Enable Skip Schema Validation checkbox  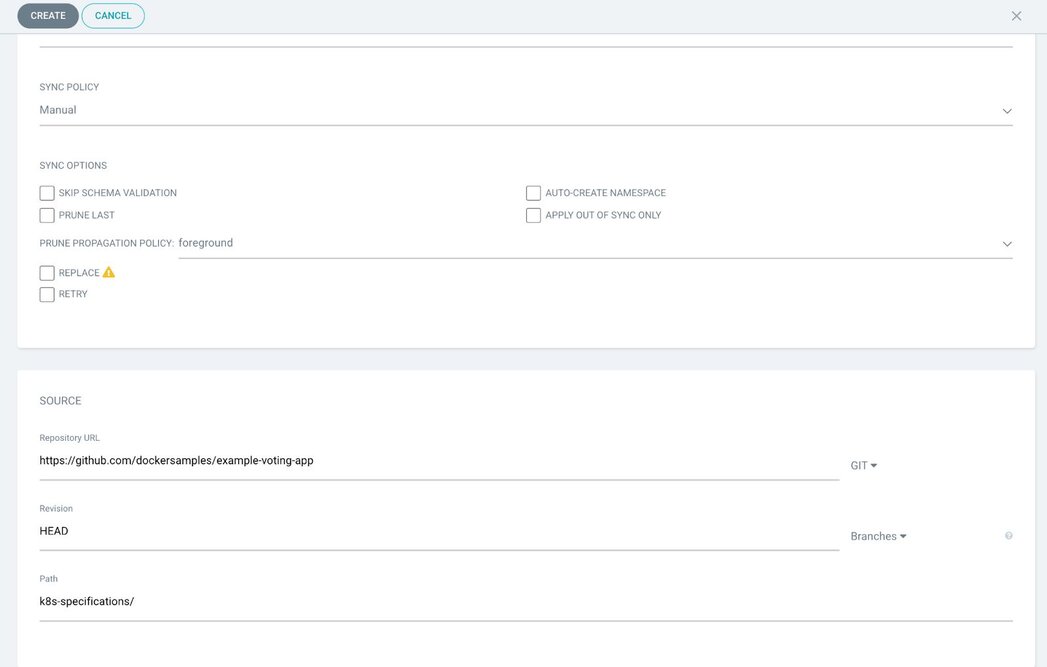click(x=47, y=193)
